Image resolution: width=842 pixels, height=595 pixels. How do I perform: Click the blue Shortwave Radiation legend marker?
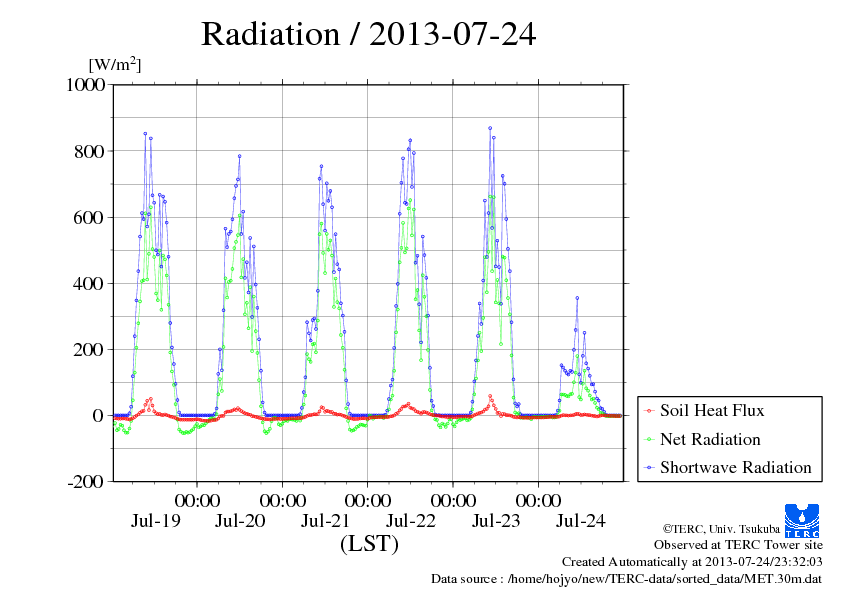(650, 468)
